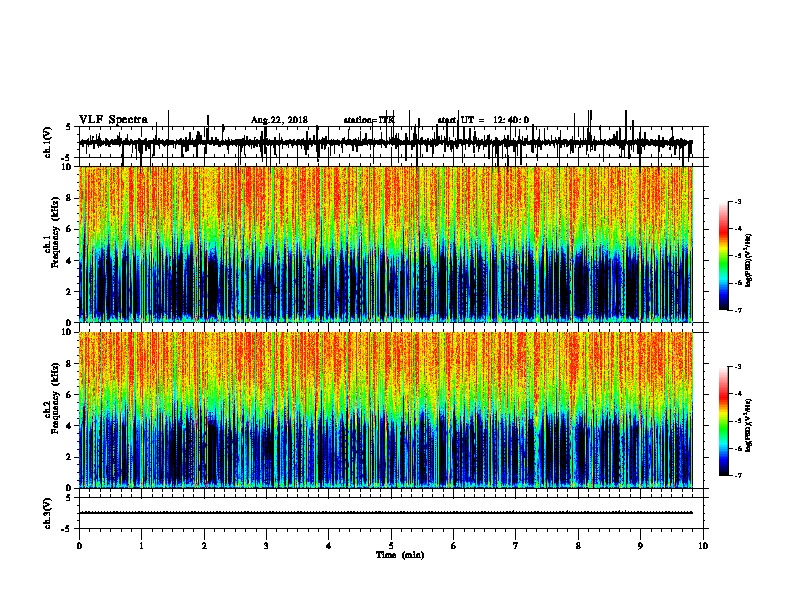Click the "VLF Spectra" plot title
The image size is (792, 612).
(x=113, y=120)
